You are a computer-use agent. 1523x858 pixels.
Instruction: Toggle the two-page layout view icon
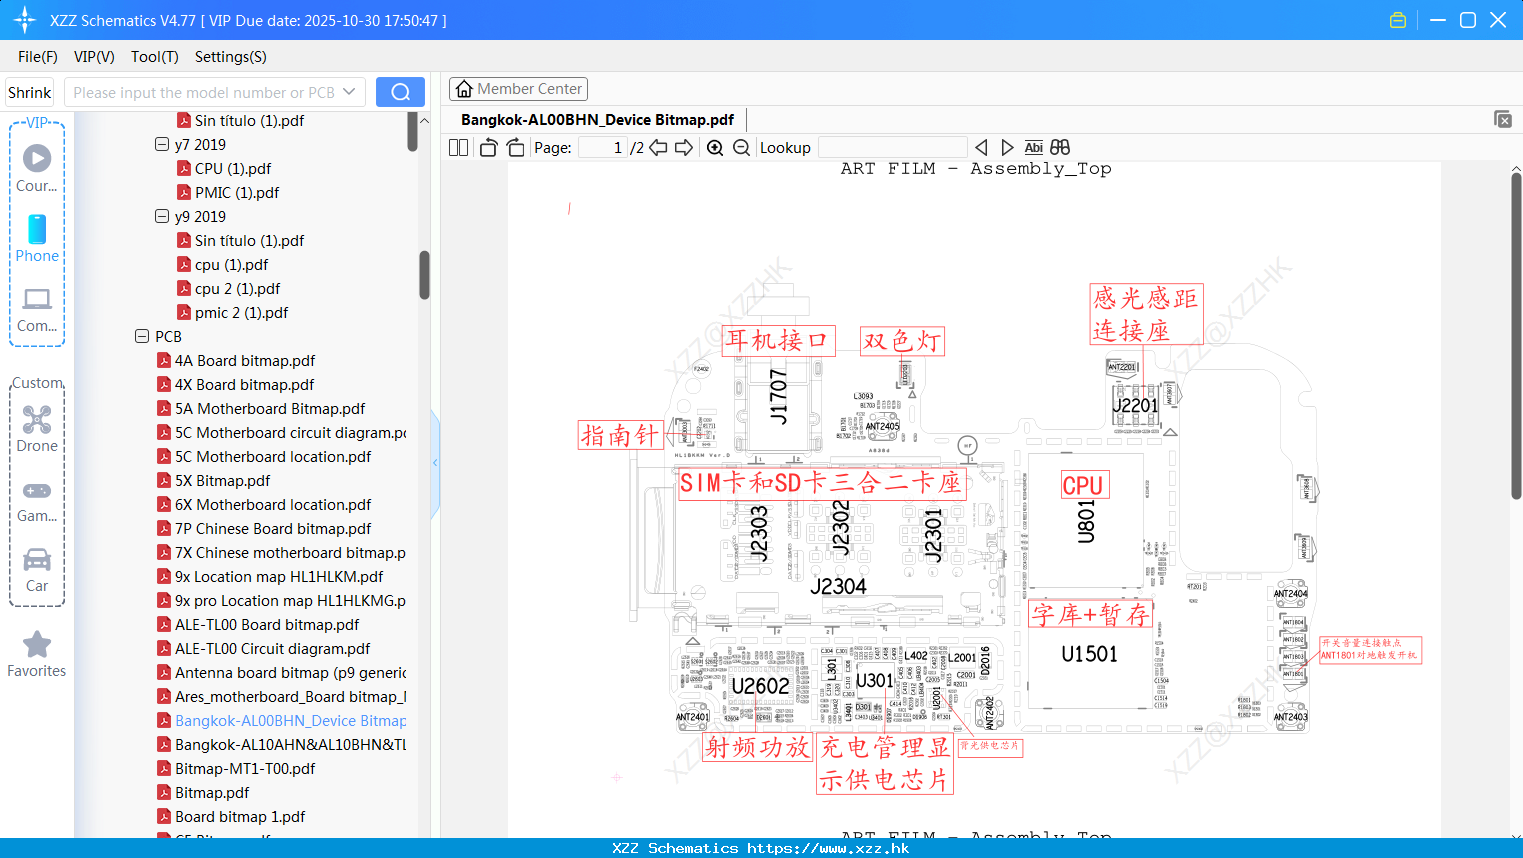click(x=459, y=148)
